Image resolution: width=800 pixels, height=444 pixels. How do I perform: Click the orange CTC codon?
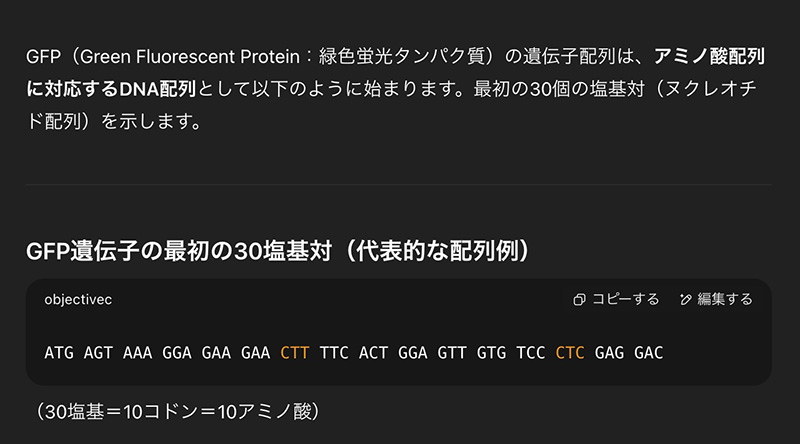coord(570,353)
